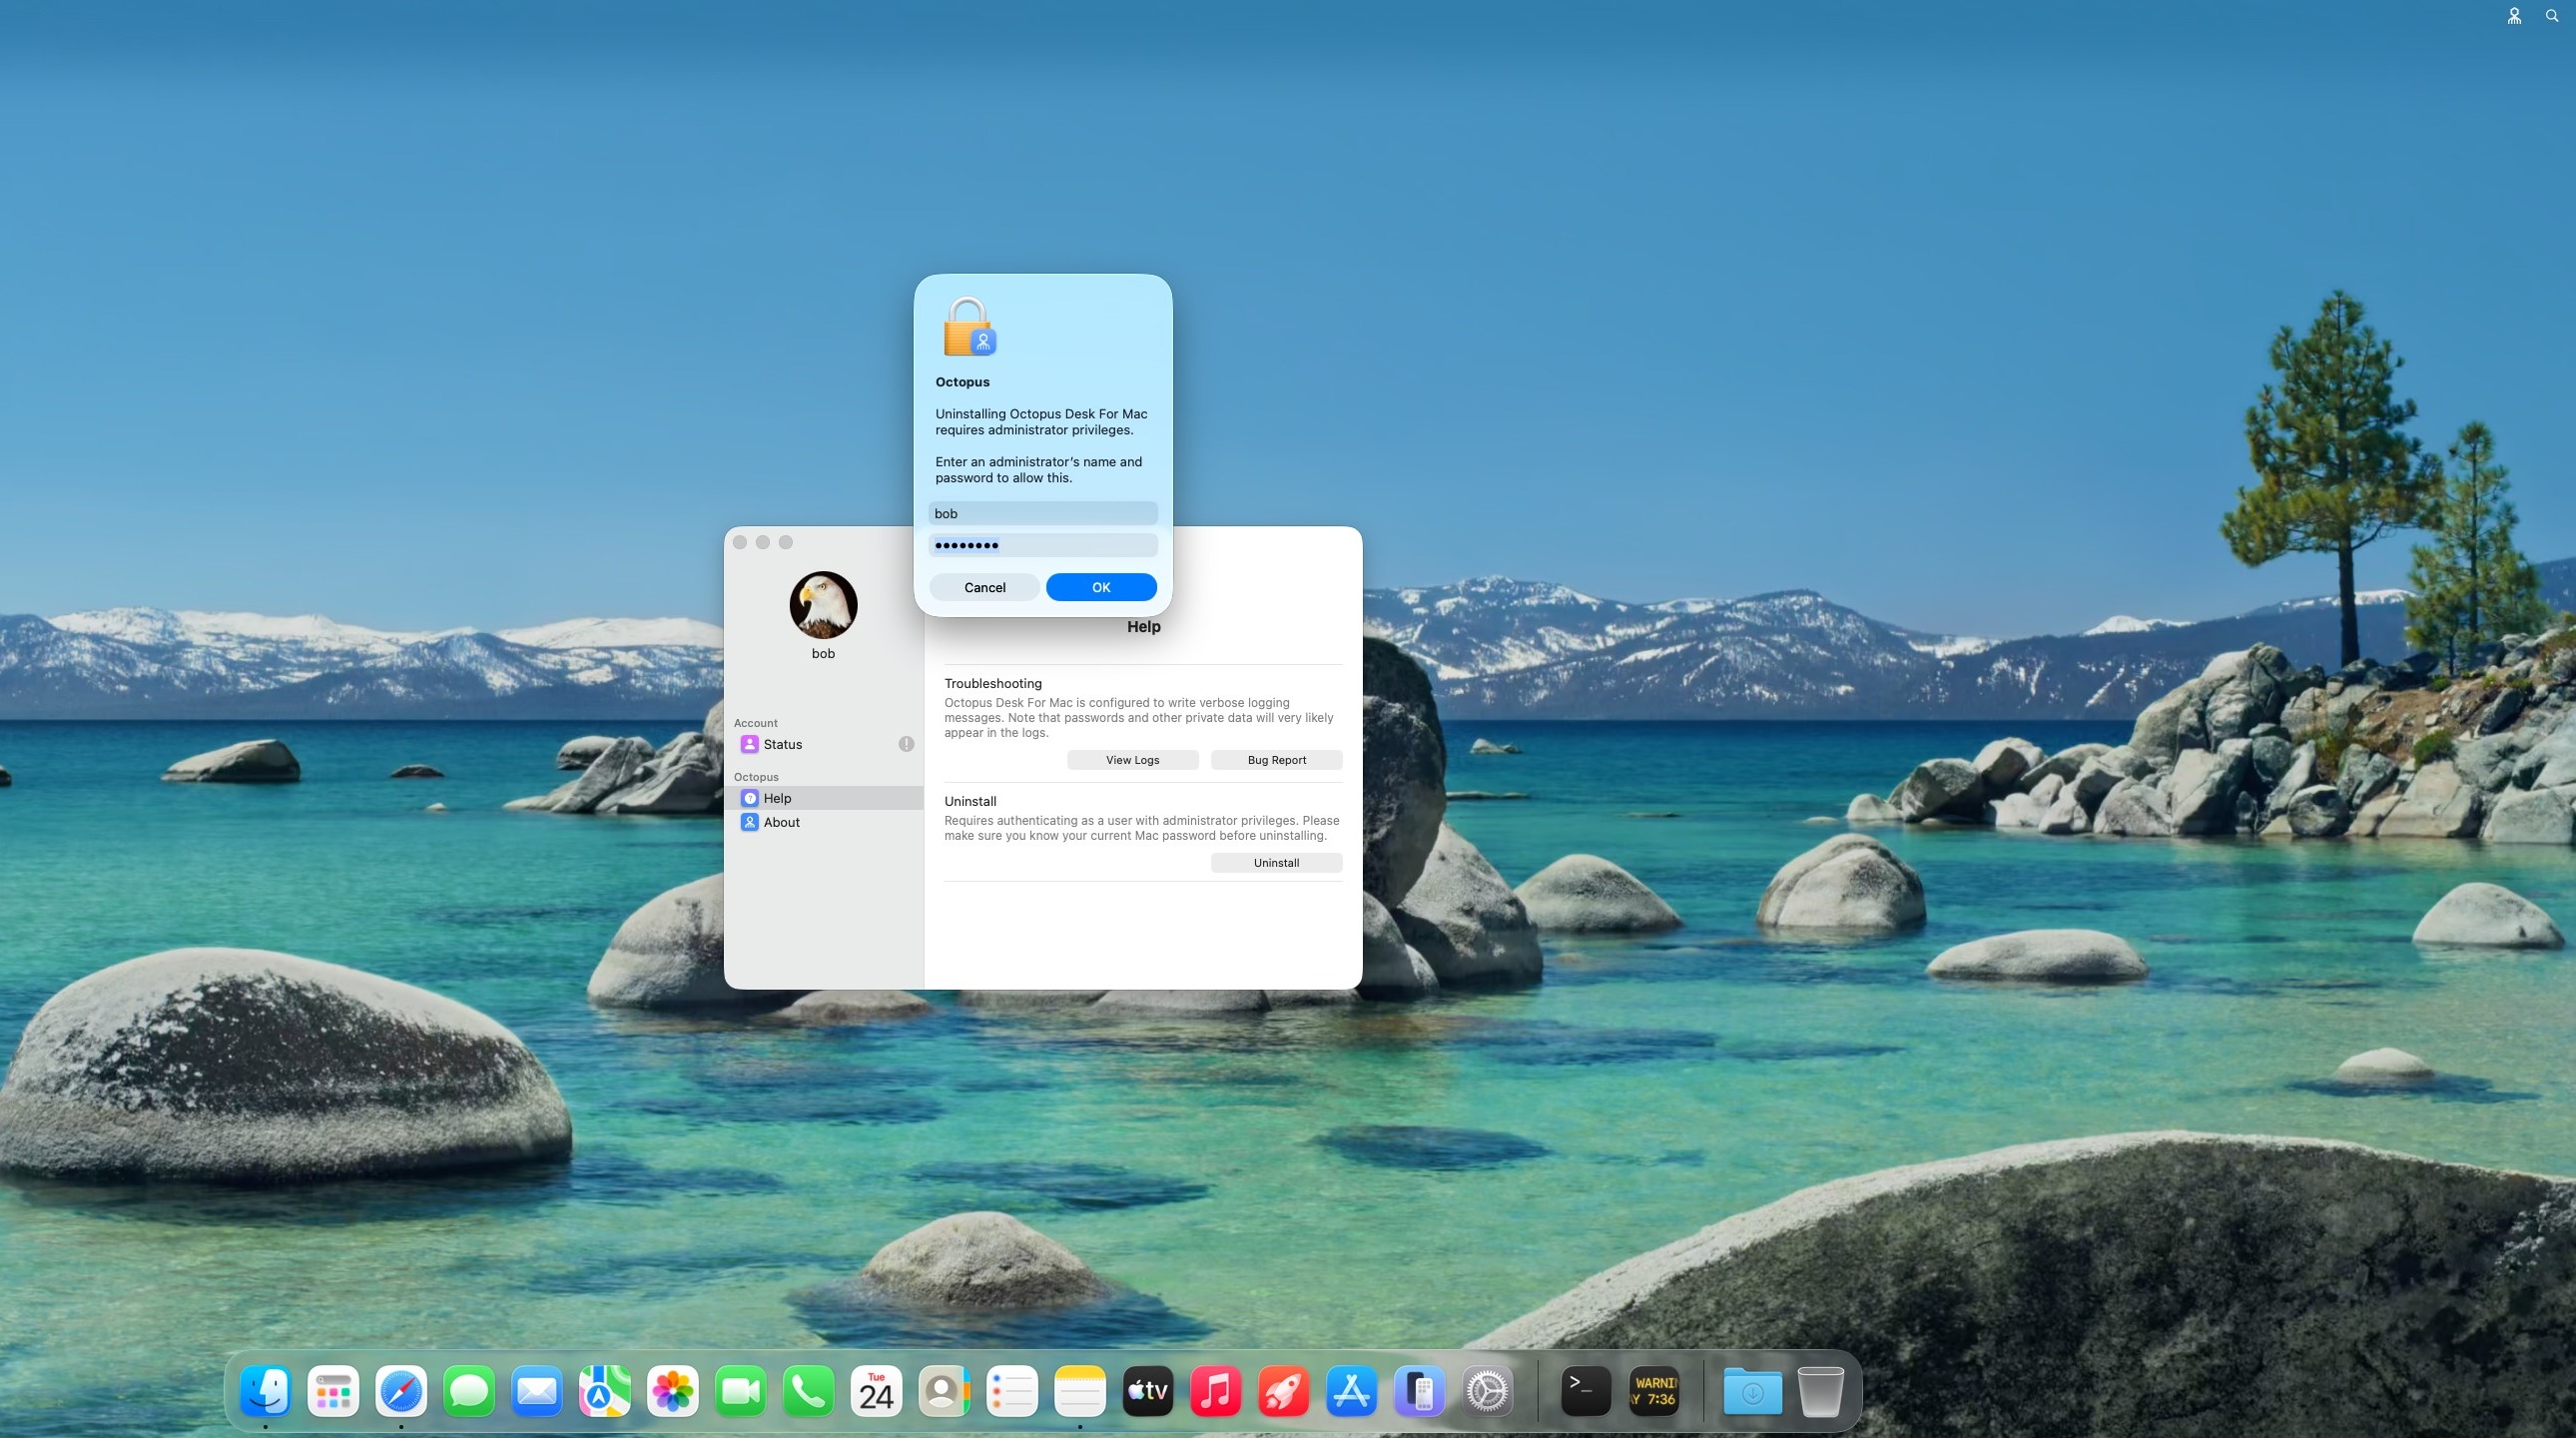
Task: Open Finder from the Dock
Action: point(265,1391)
